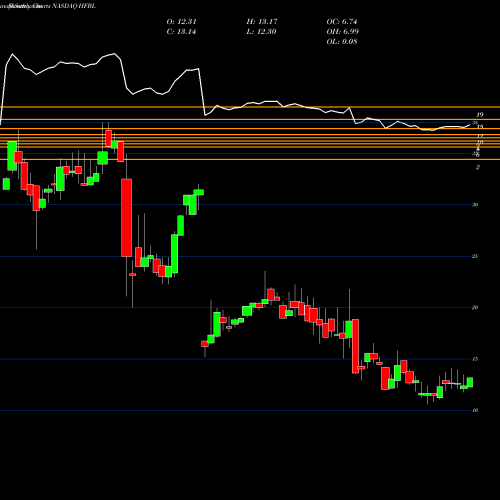Select the high value H: 13.17
Viewport: 500px width, 500px height.
(x=262, y=22)
